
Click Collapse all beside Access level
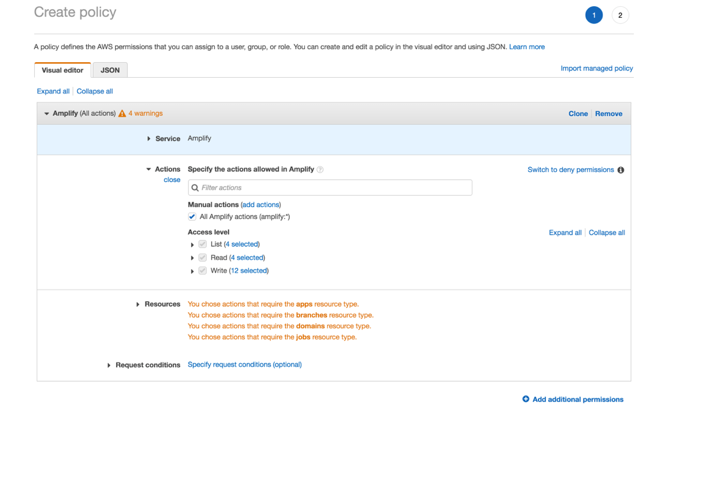pos(607,232)
